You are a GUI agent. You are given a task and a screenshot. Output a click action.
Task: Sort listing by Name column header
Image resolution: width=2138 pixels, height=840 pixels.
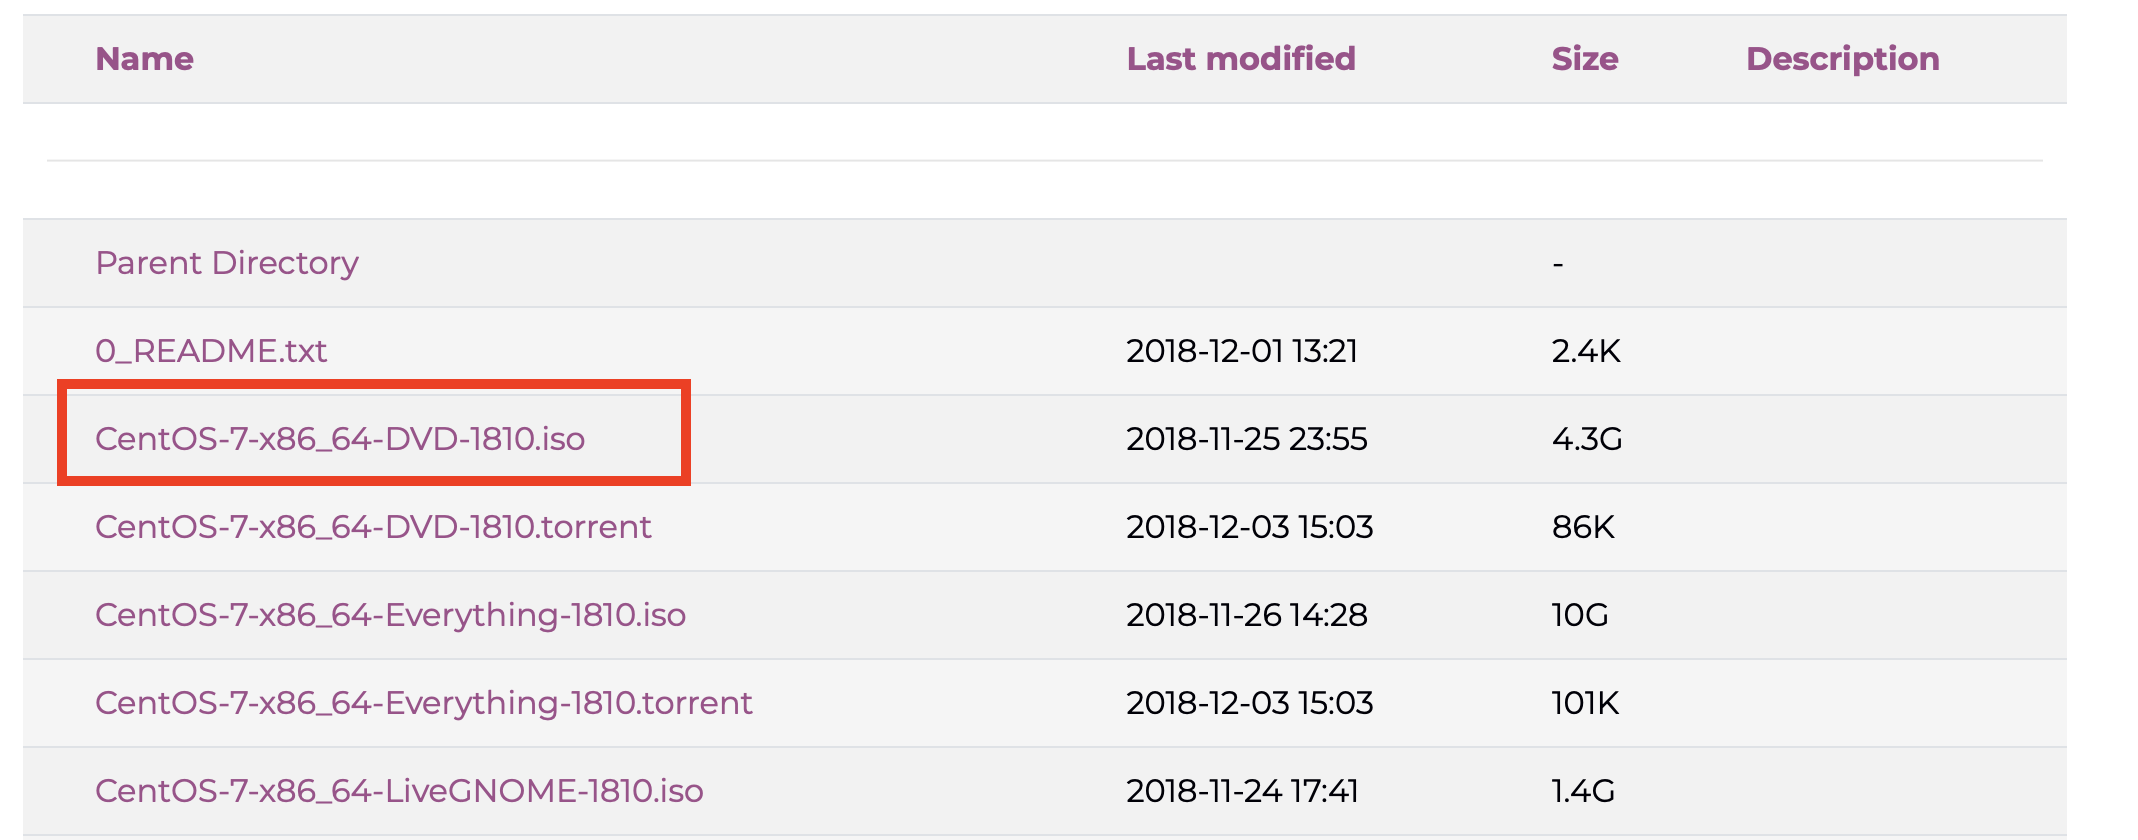tap(144, 59)
